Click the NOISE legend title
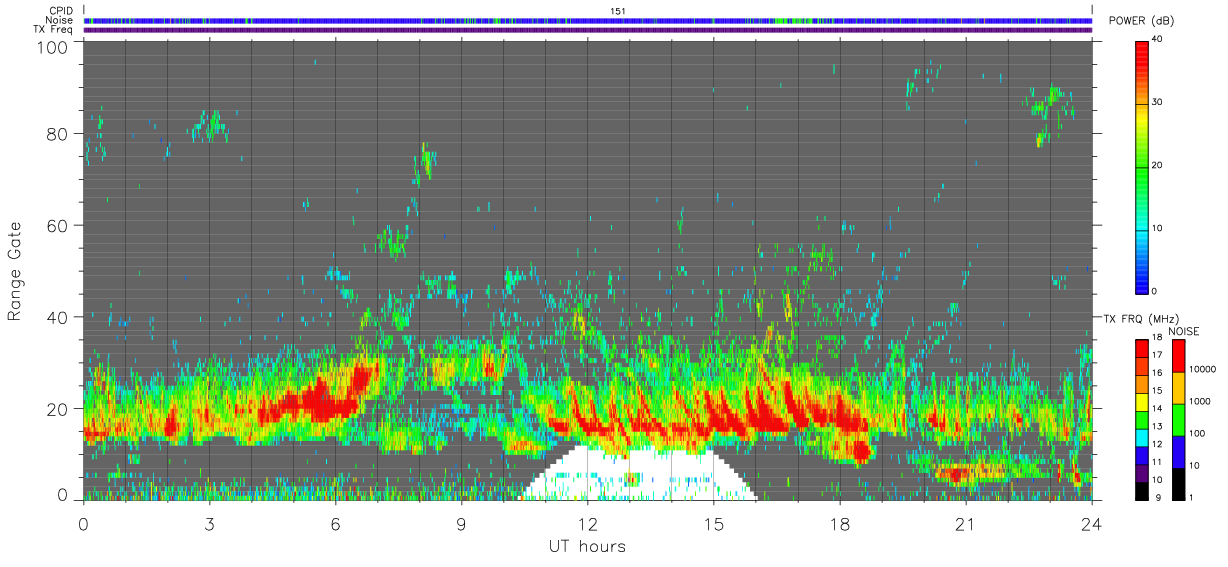Image resolution: width=1228 pixels, height=567 pixels. pos(1183,331)
